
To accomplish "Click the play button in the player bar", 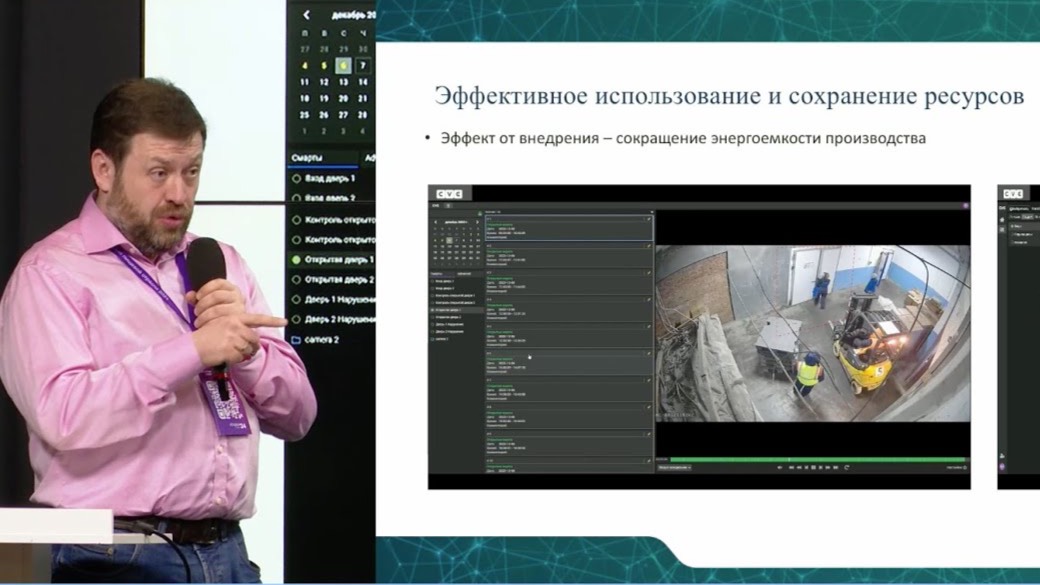I will point(820,468).
